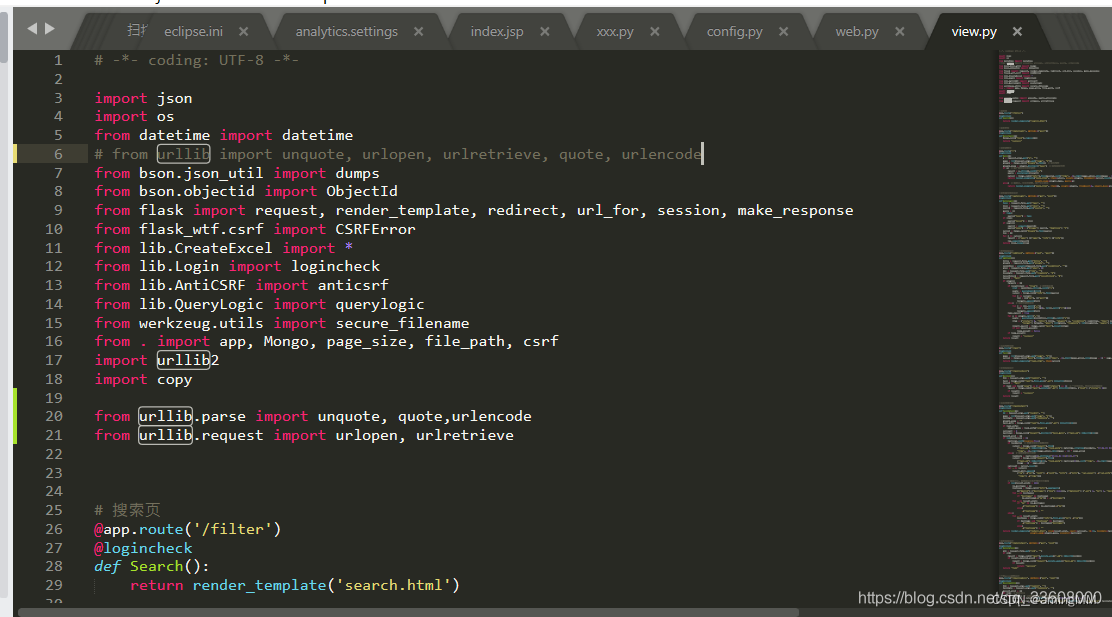Click 'copy' on line 18
This screenshot has height=617, width=1112.
174,379
